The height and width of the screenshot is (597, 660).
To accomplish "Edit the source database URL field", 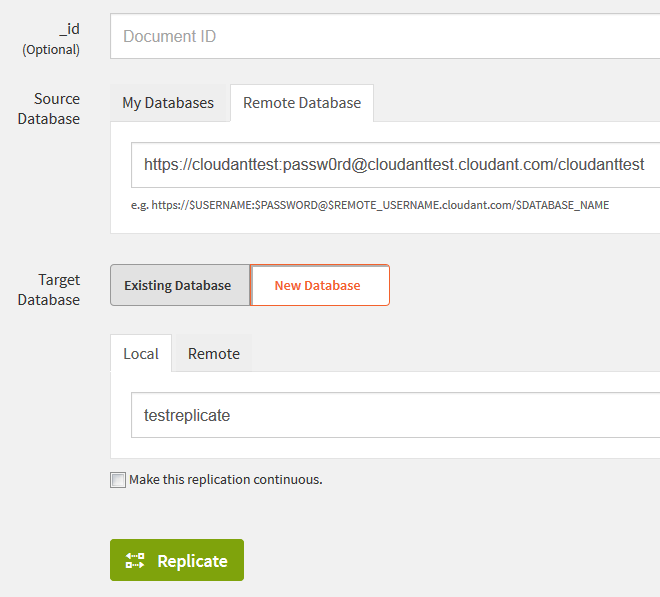I will (395, 165).
